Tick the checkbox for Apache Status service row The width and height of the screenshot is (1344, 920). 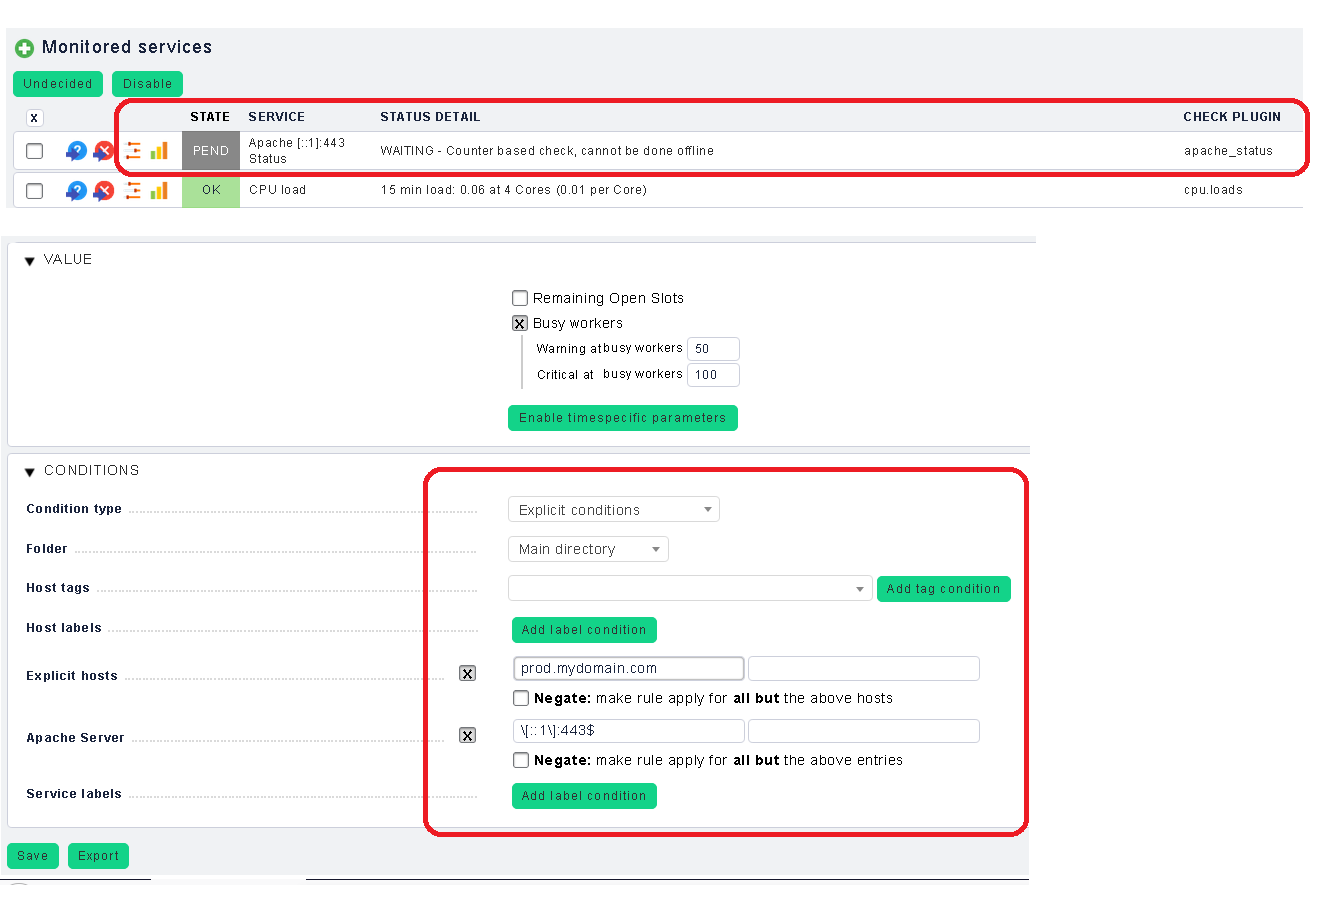click(x=35, y=151)
